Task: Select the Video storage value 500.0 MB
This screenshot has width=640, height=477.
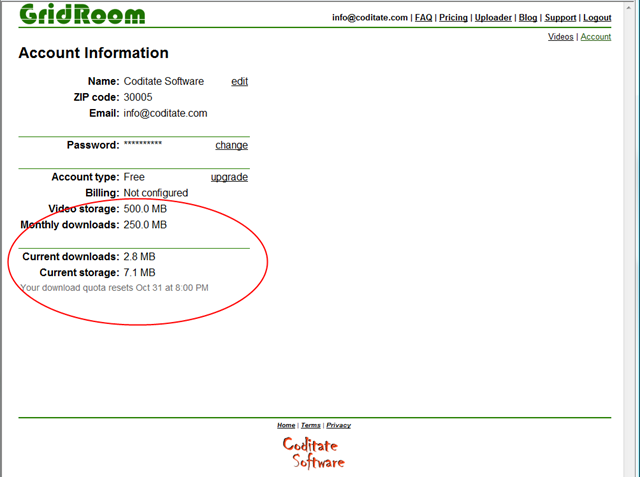Action: (x=145, y=209)
